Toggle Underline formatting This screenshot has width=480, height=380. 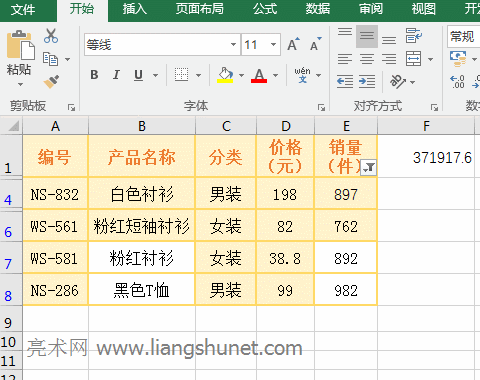pyautogui.click(x=138, y=75)
